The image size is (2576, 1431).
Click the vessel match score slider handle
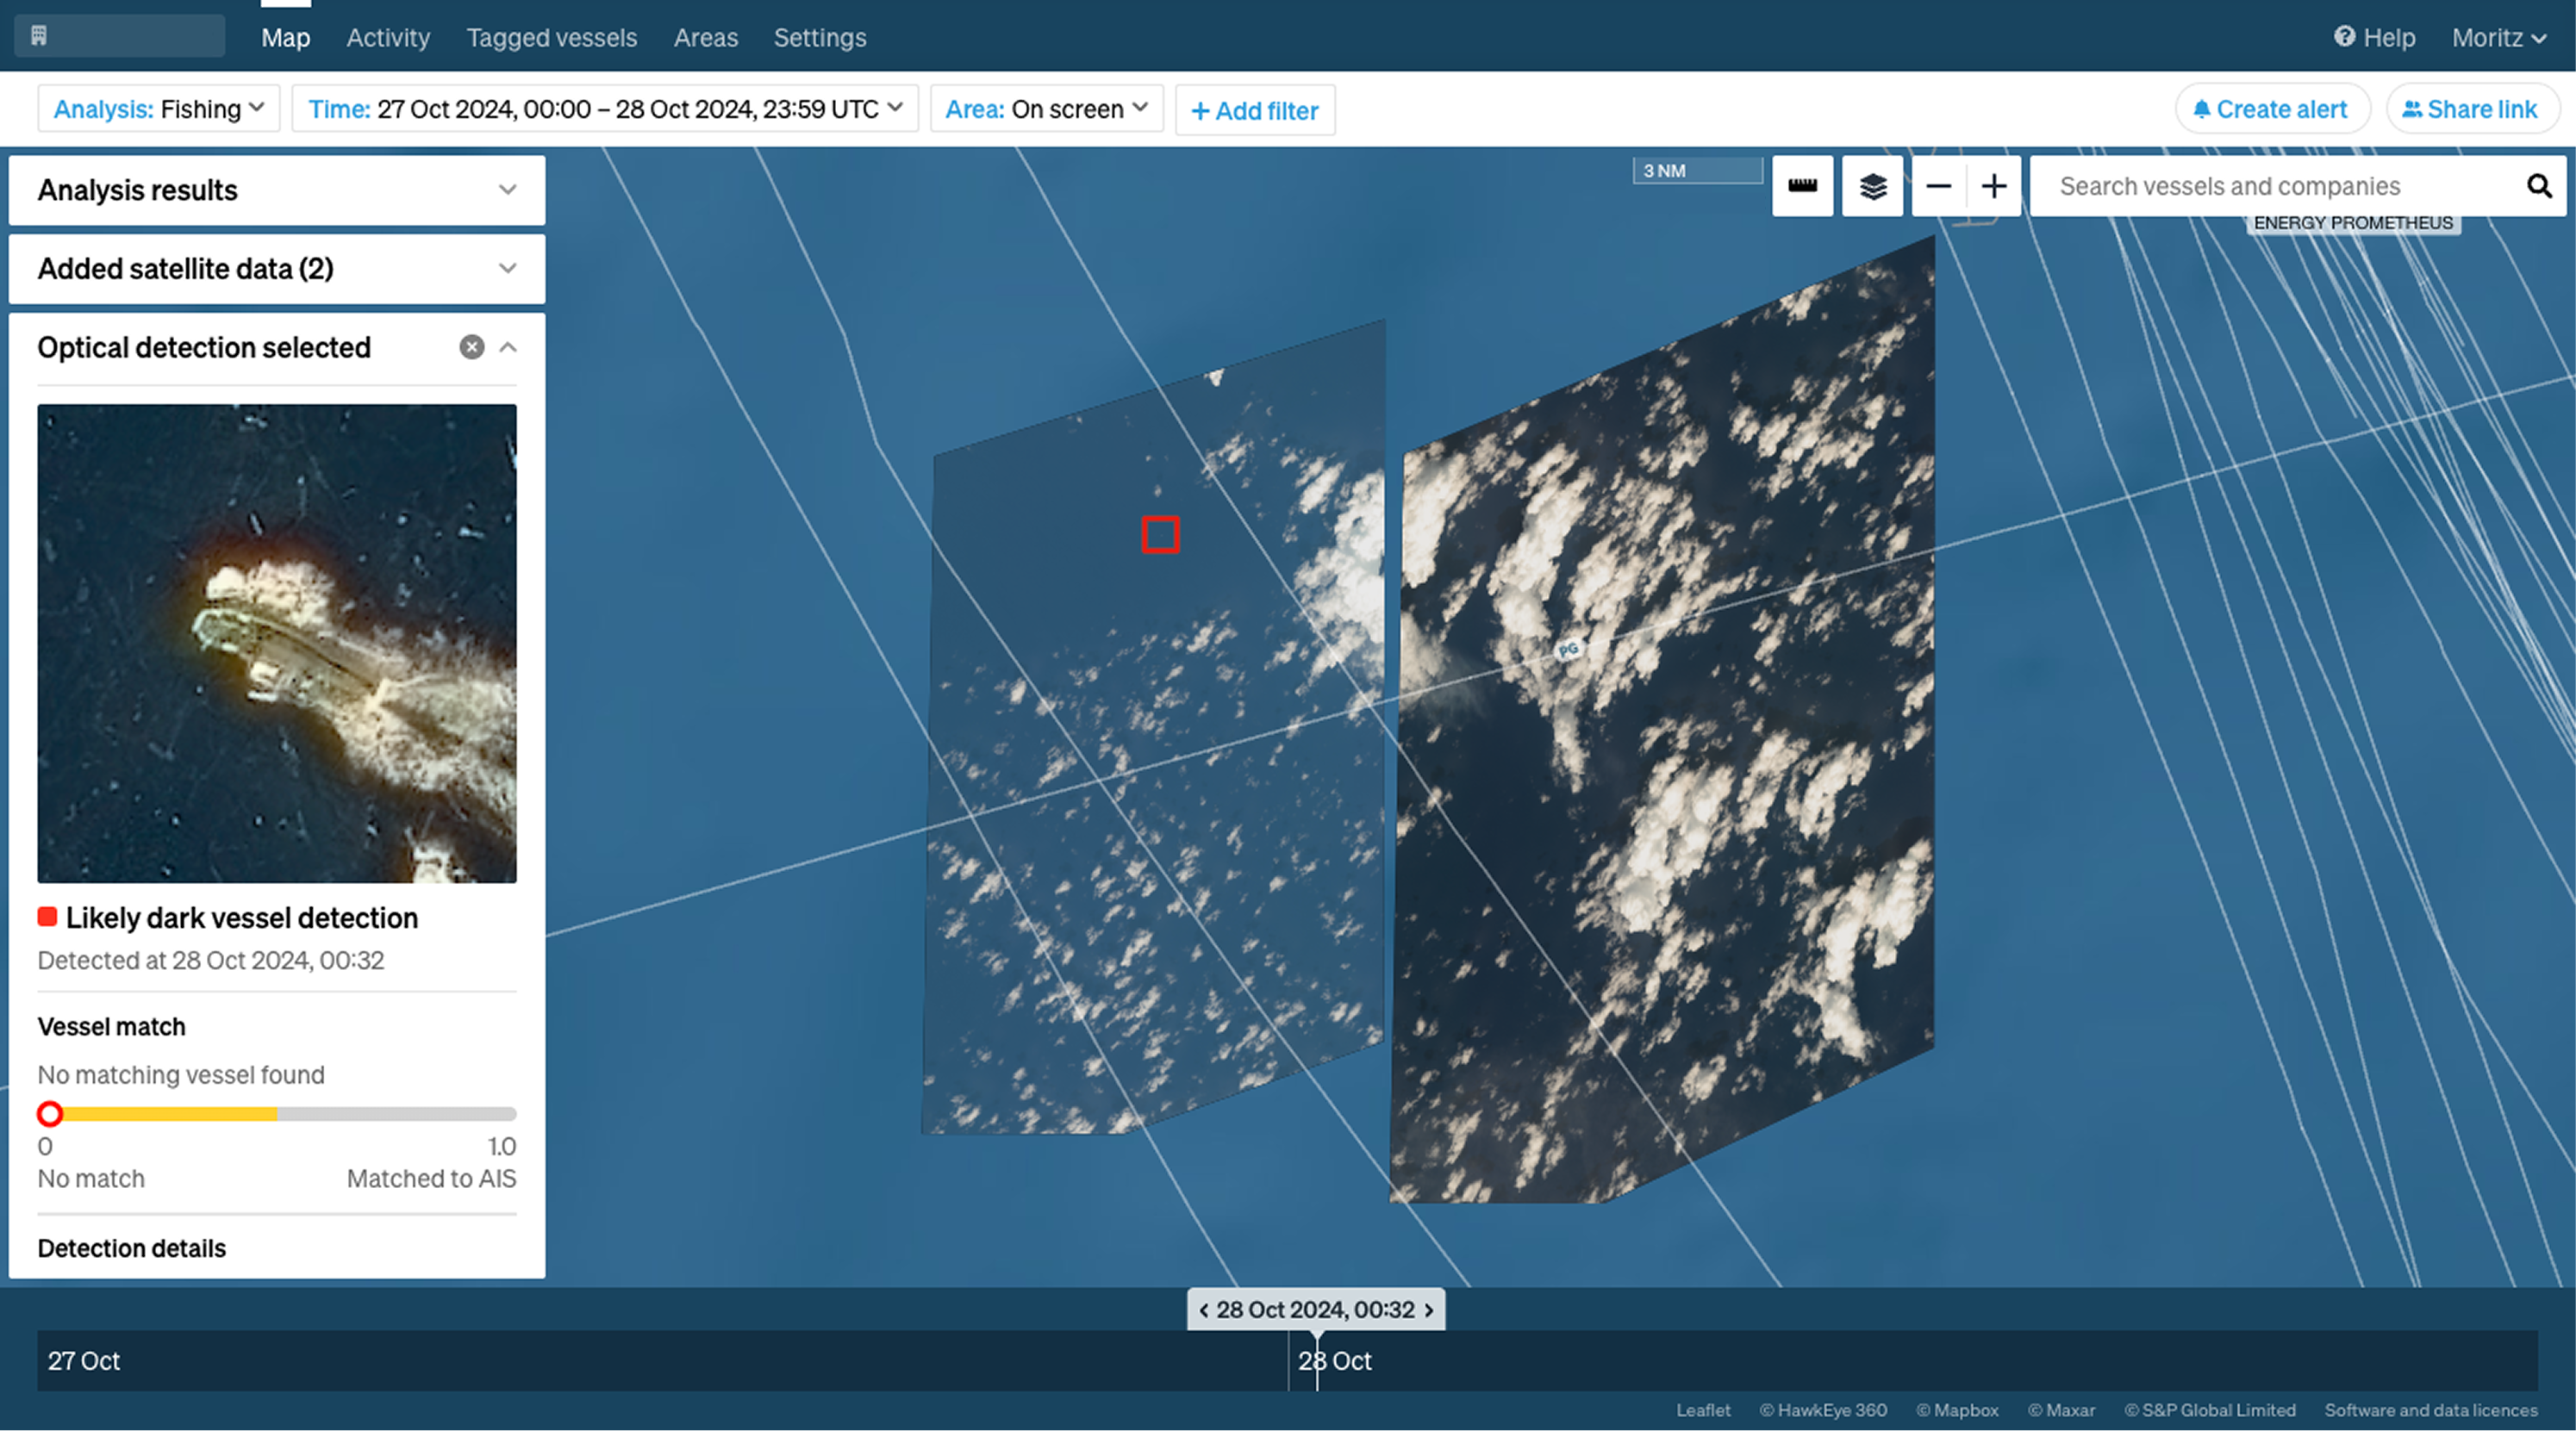(50, 1113)
